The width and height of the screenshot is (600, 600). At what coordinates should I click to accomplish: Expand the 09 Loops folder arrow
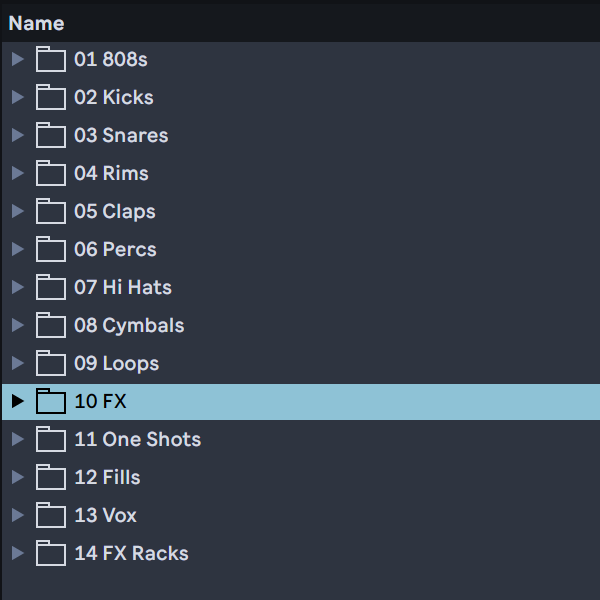click(x=17, y=363)
